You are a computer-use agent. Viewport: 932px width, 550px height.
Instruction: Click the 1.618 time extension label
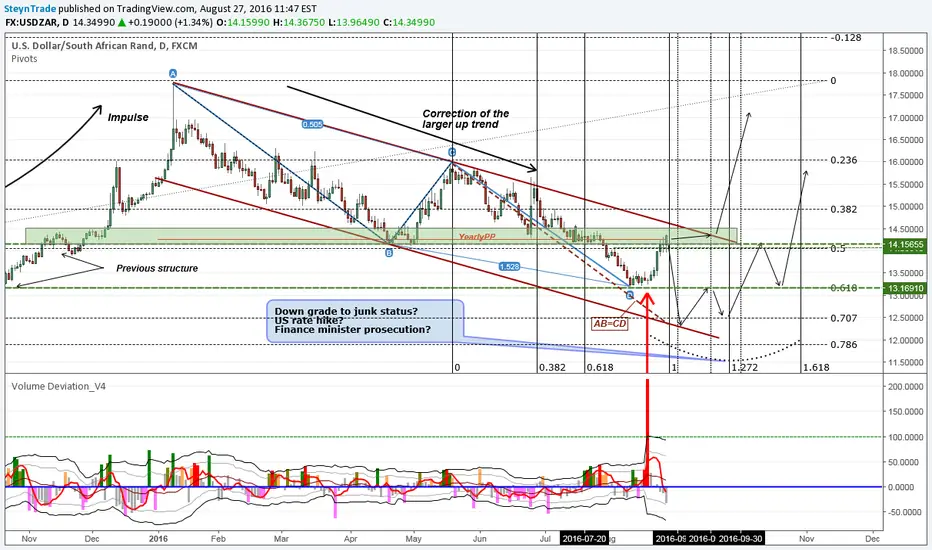pyautogui.click(x=816, y=367)
